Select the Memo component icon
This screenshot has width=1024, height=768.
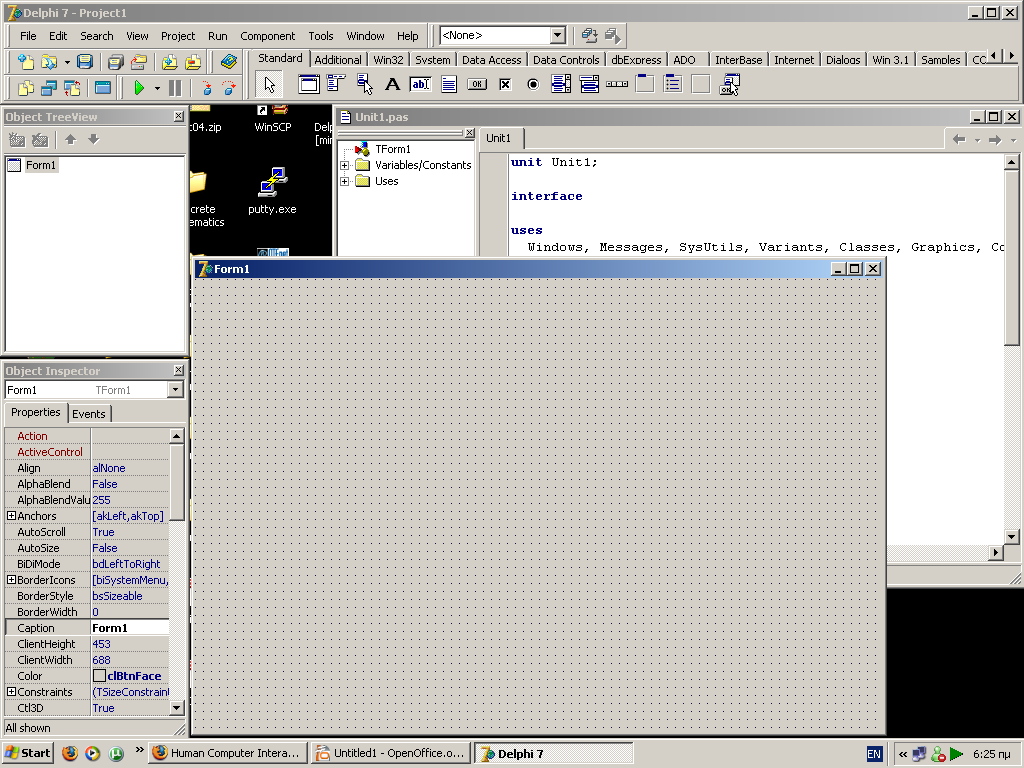pyautogui.click(x=449, y=84)
